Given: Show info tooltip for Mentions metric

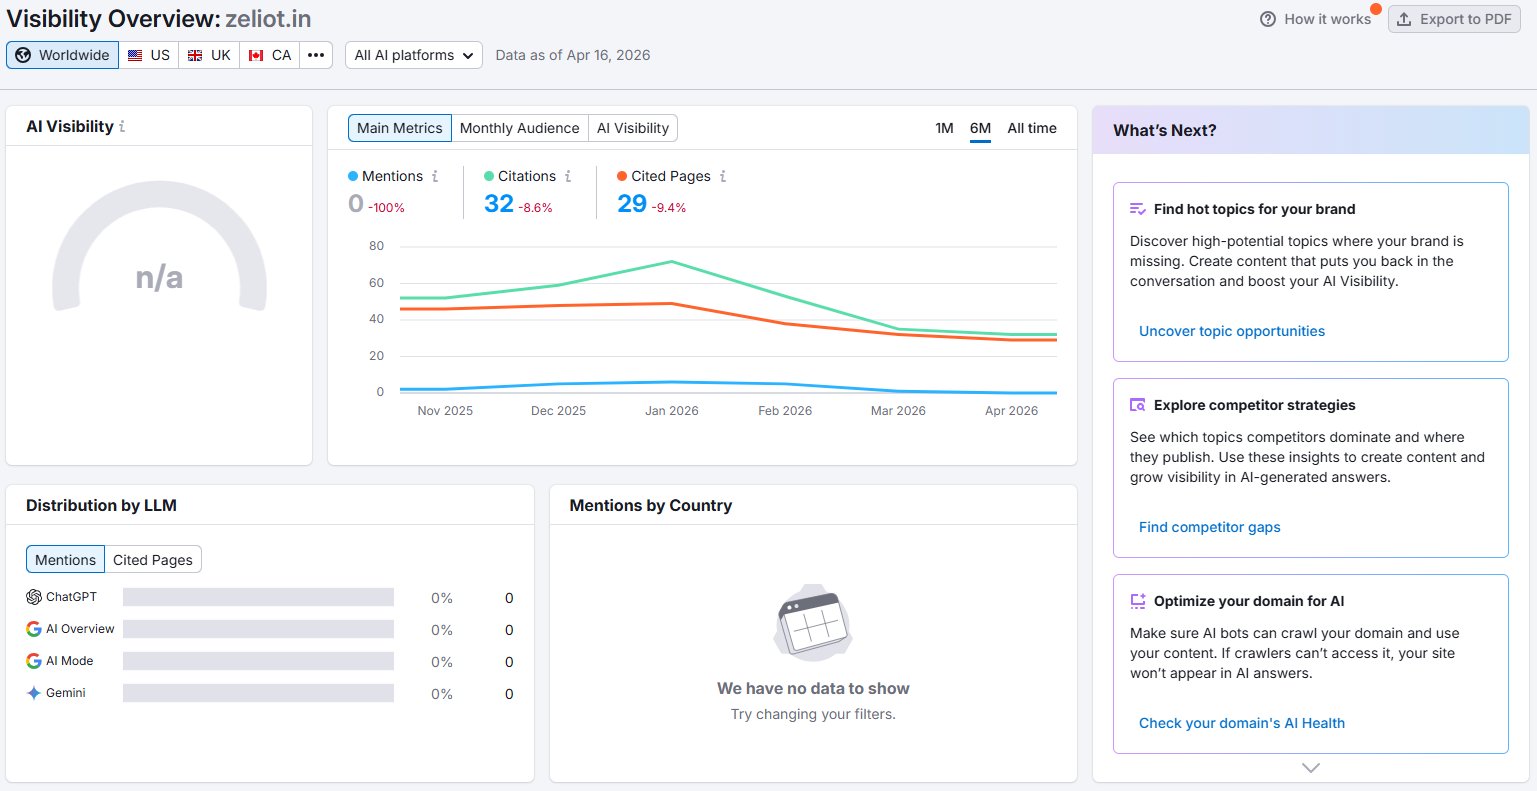Looking at the screenshot, I should click(x=435, y=176).
